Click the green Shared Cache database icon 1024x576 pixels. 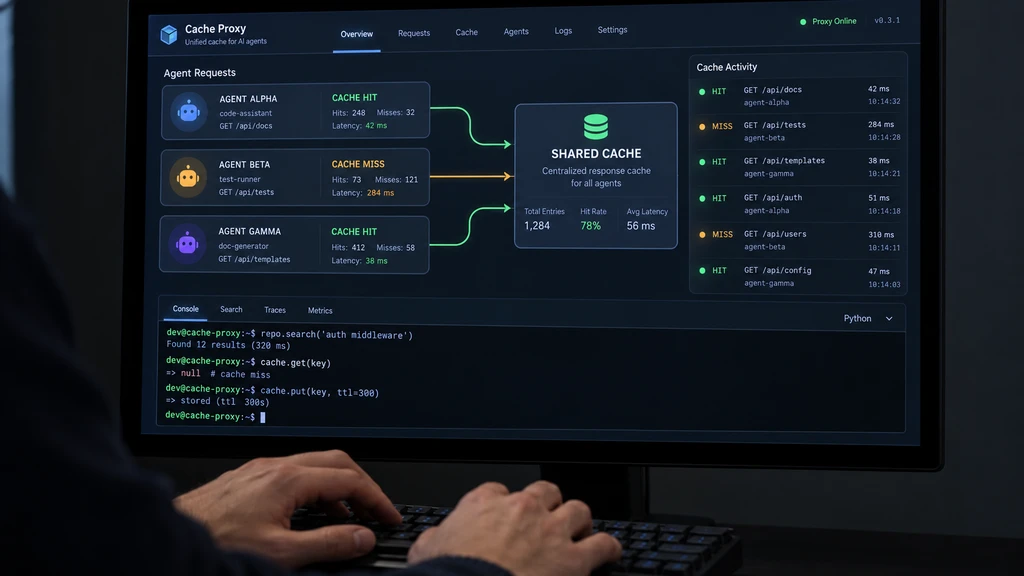click(596, 127)
